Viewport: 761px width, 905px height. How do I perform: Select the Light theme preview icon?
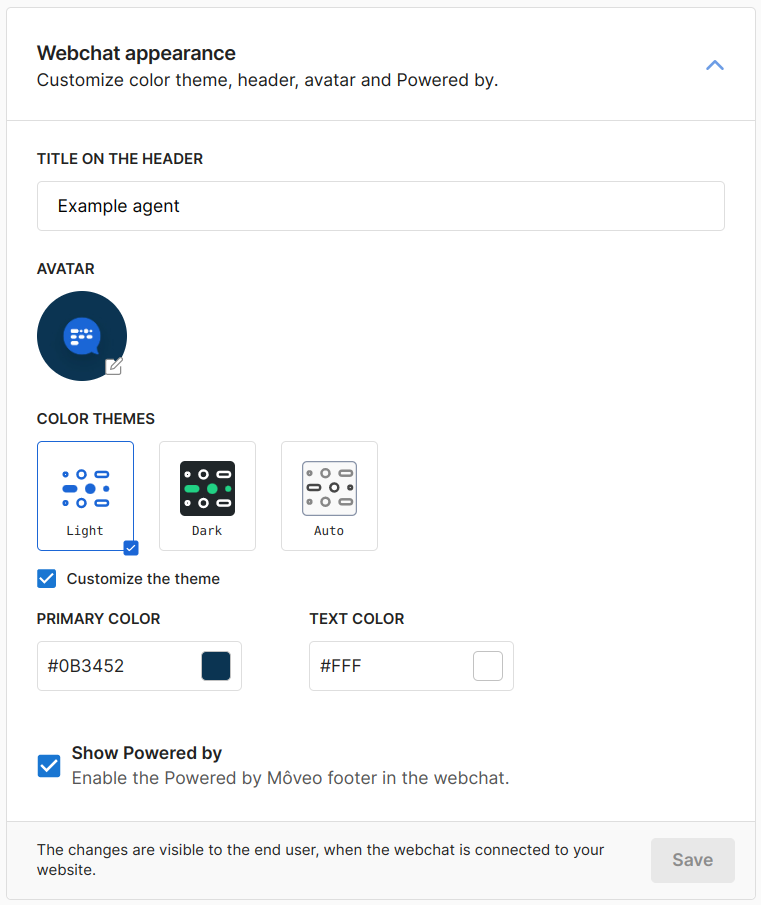(85, 488)
